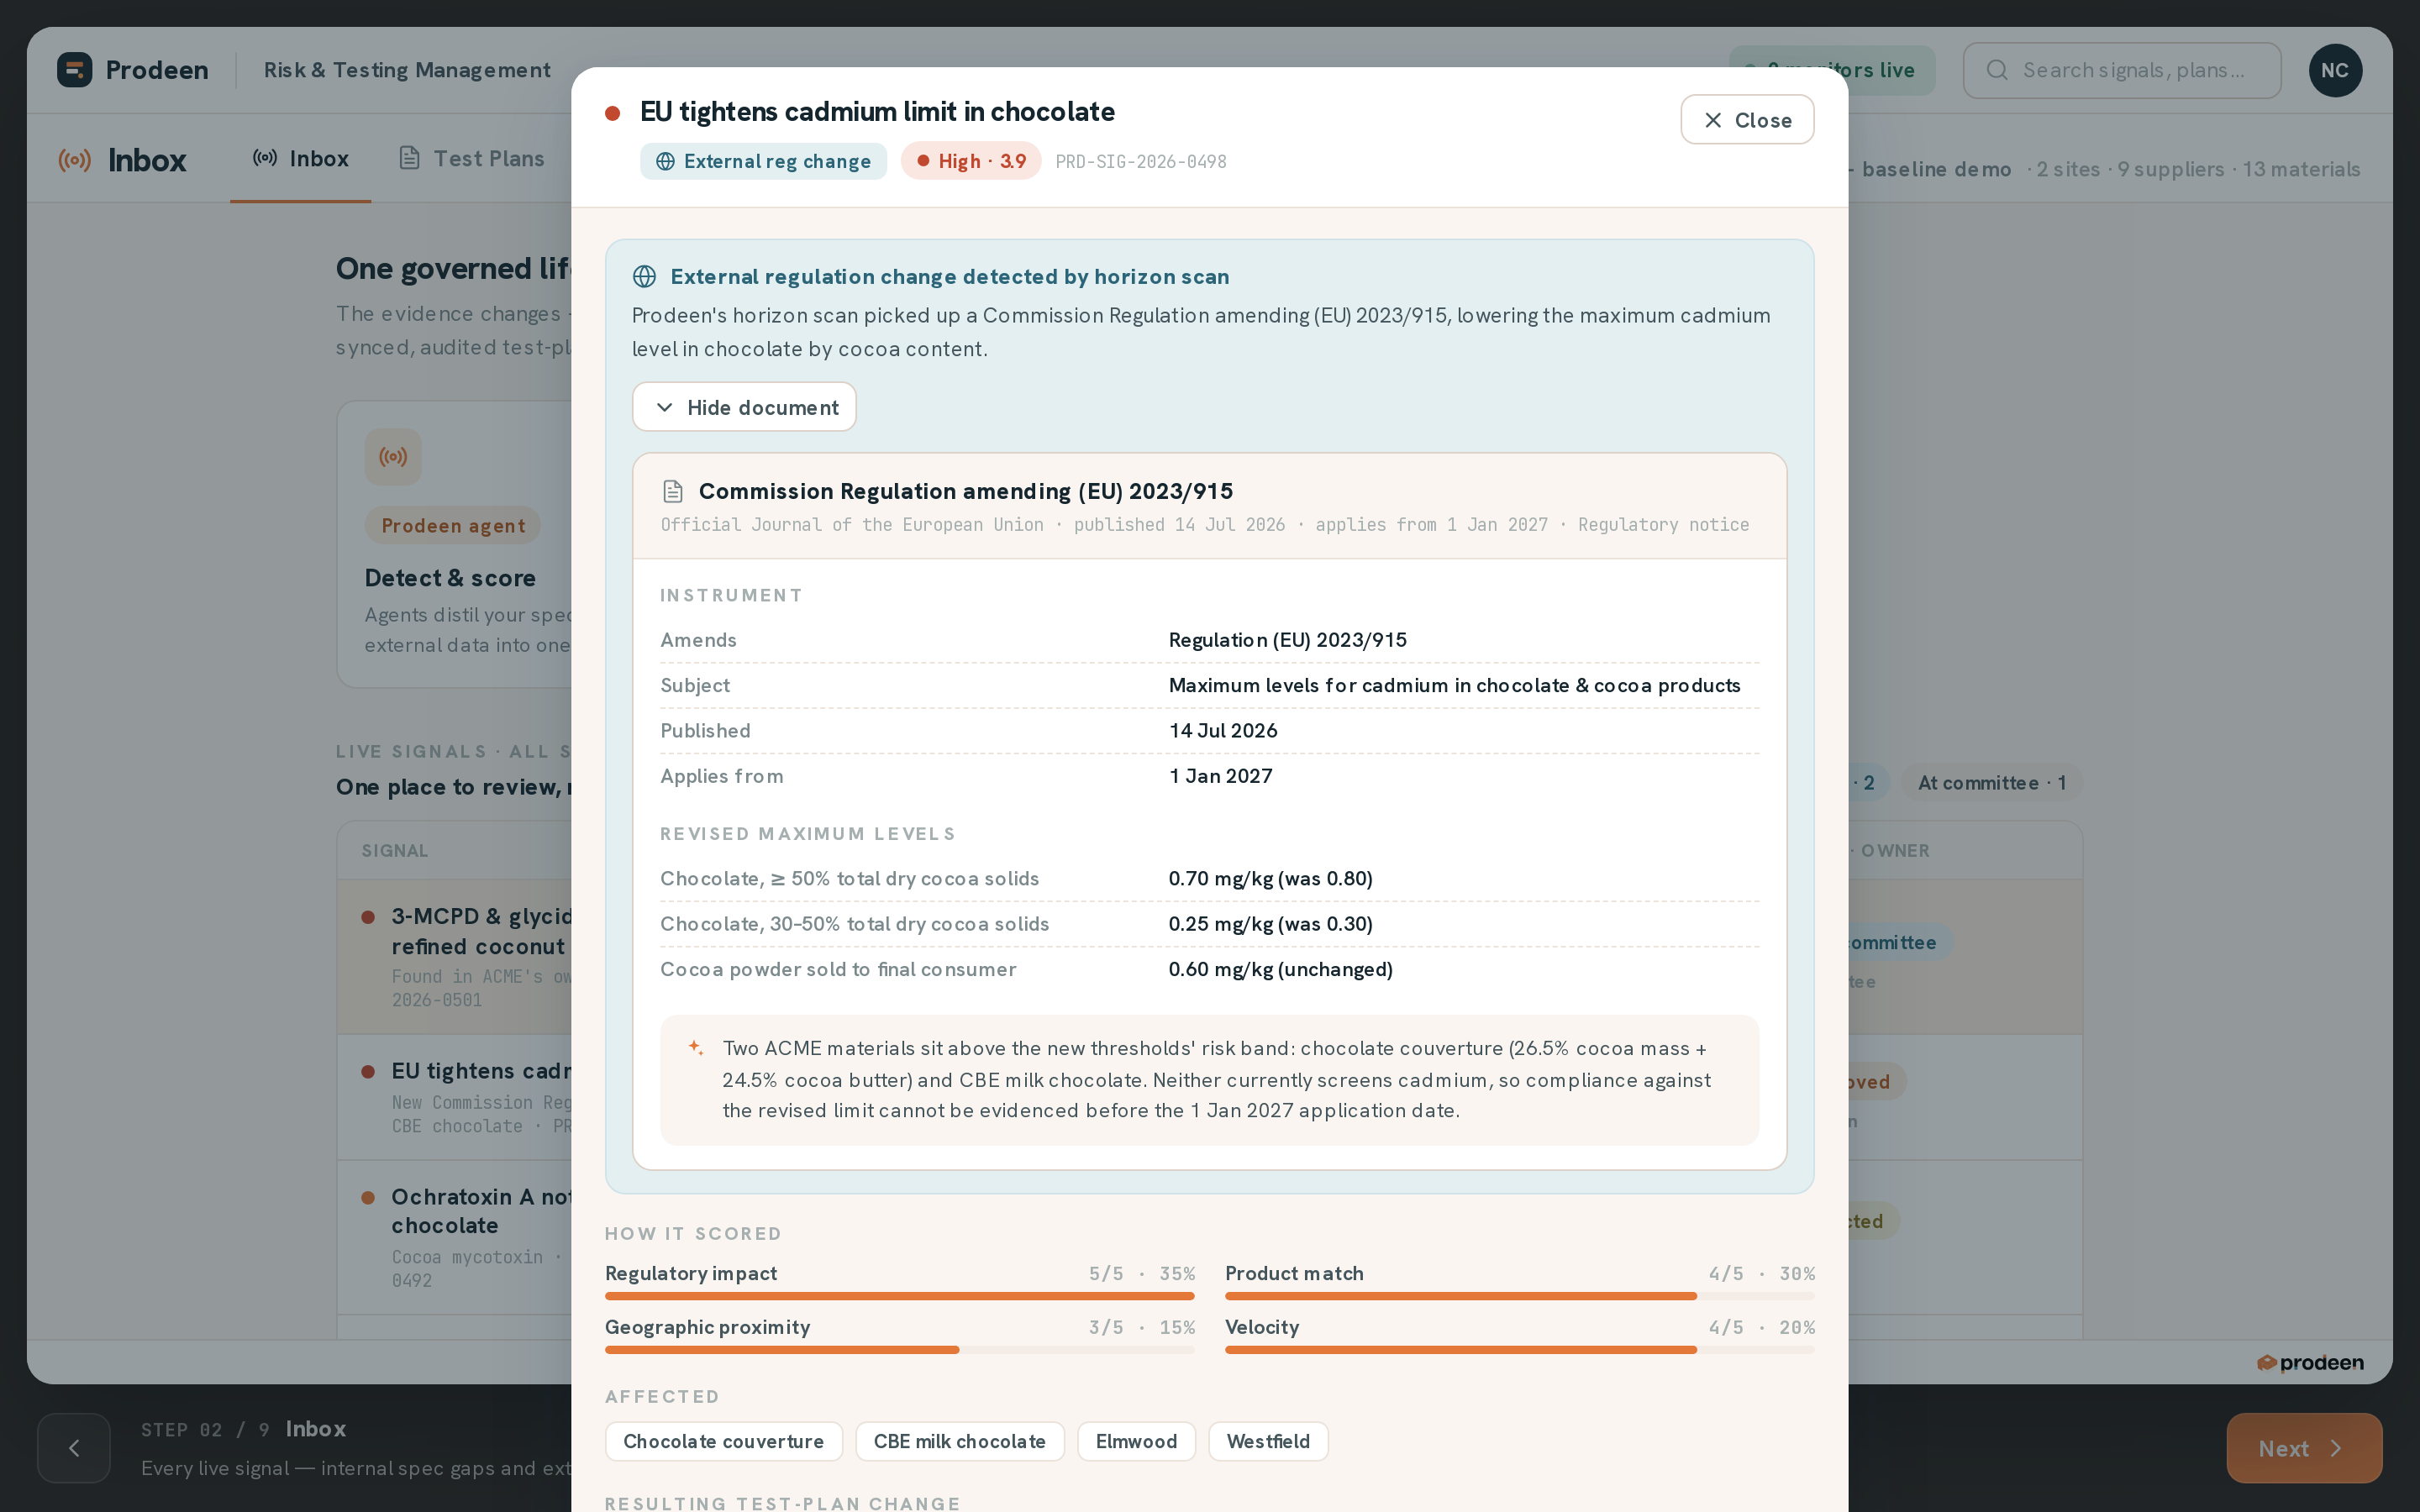
Task: Click the globe icon in External reg change tag
Action: (x=665, y=161)
